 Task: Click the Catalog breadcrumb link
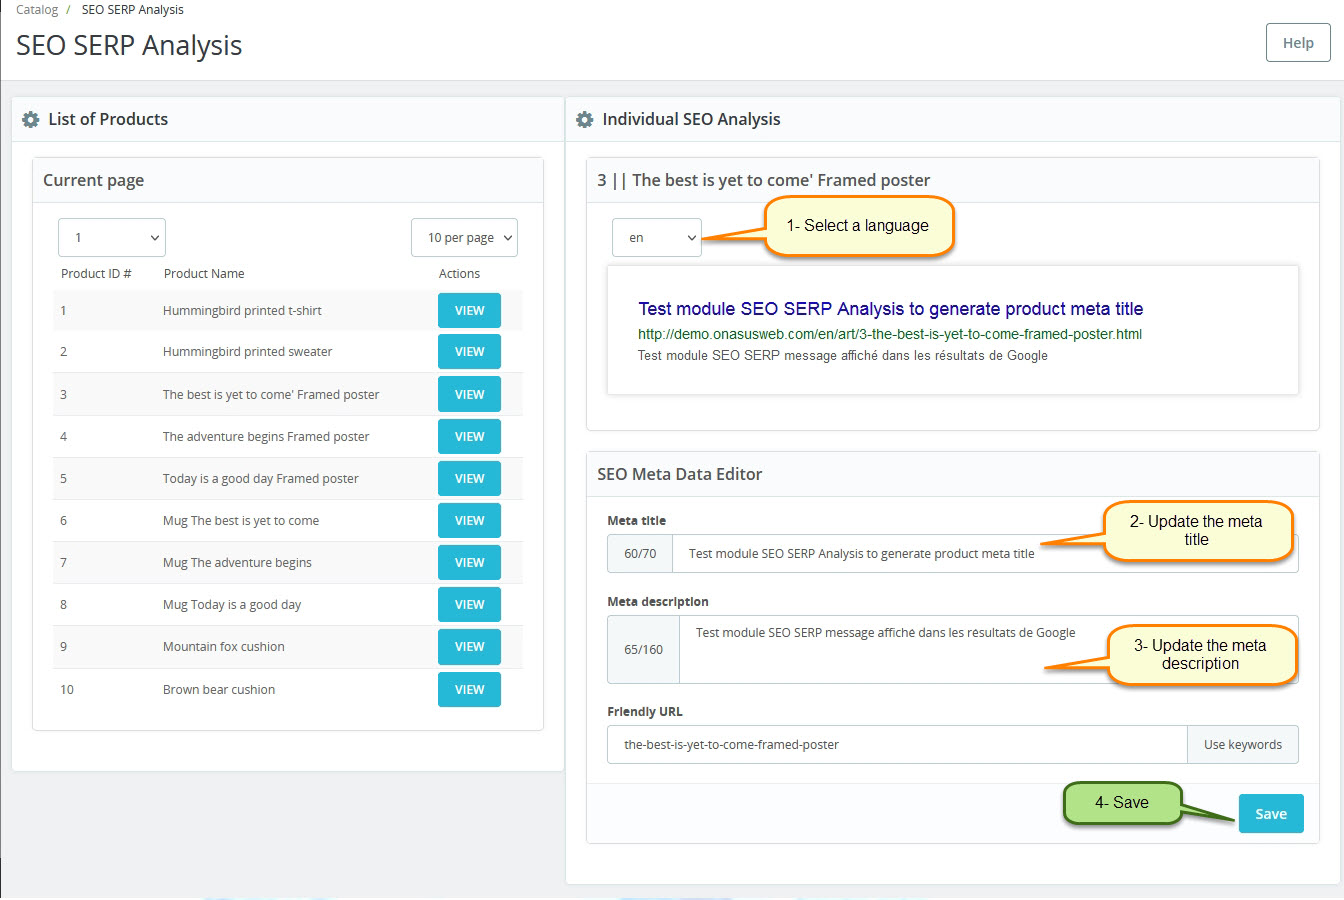(x=37, y=10)
